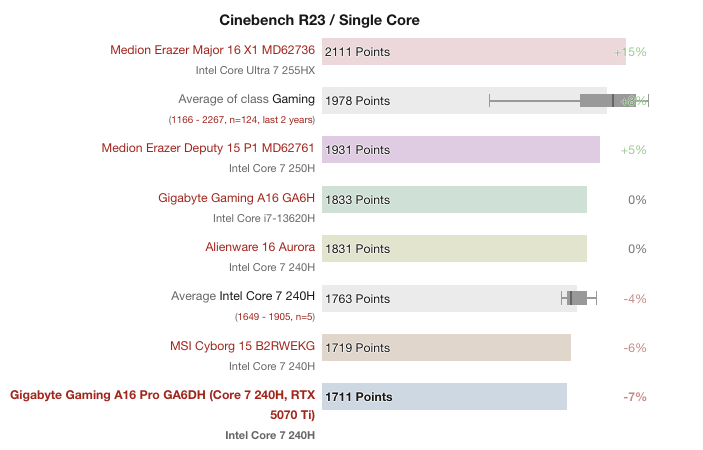Click the 1711 Points blue bar
The image size is (703, 450).
click(x=444, y=397)
